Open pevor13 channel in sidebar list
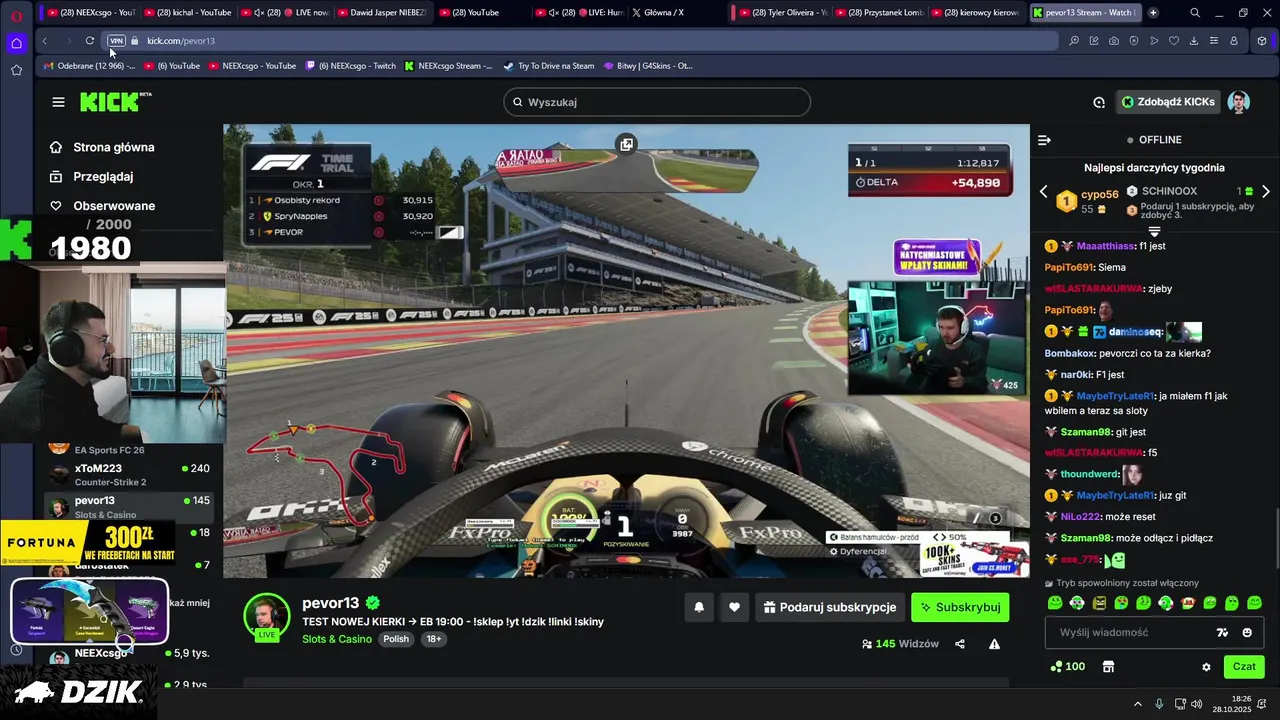Image resolution: width=1280 pixels, height=720 pixels. 130,507
